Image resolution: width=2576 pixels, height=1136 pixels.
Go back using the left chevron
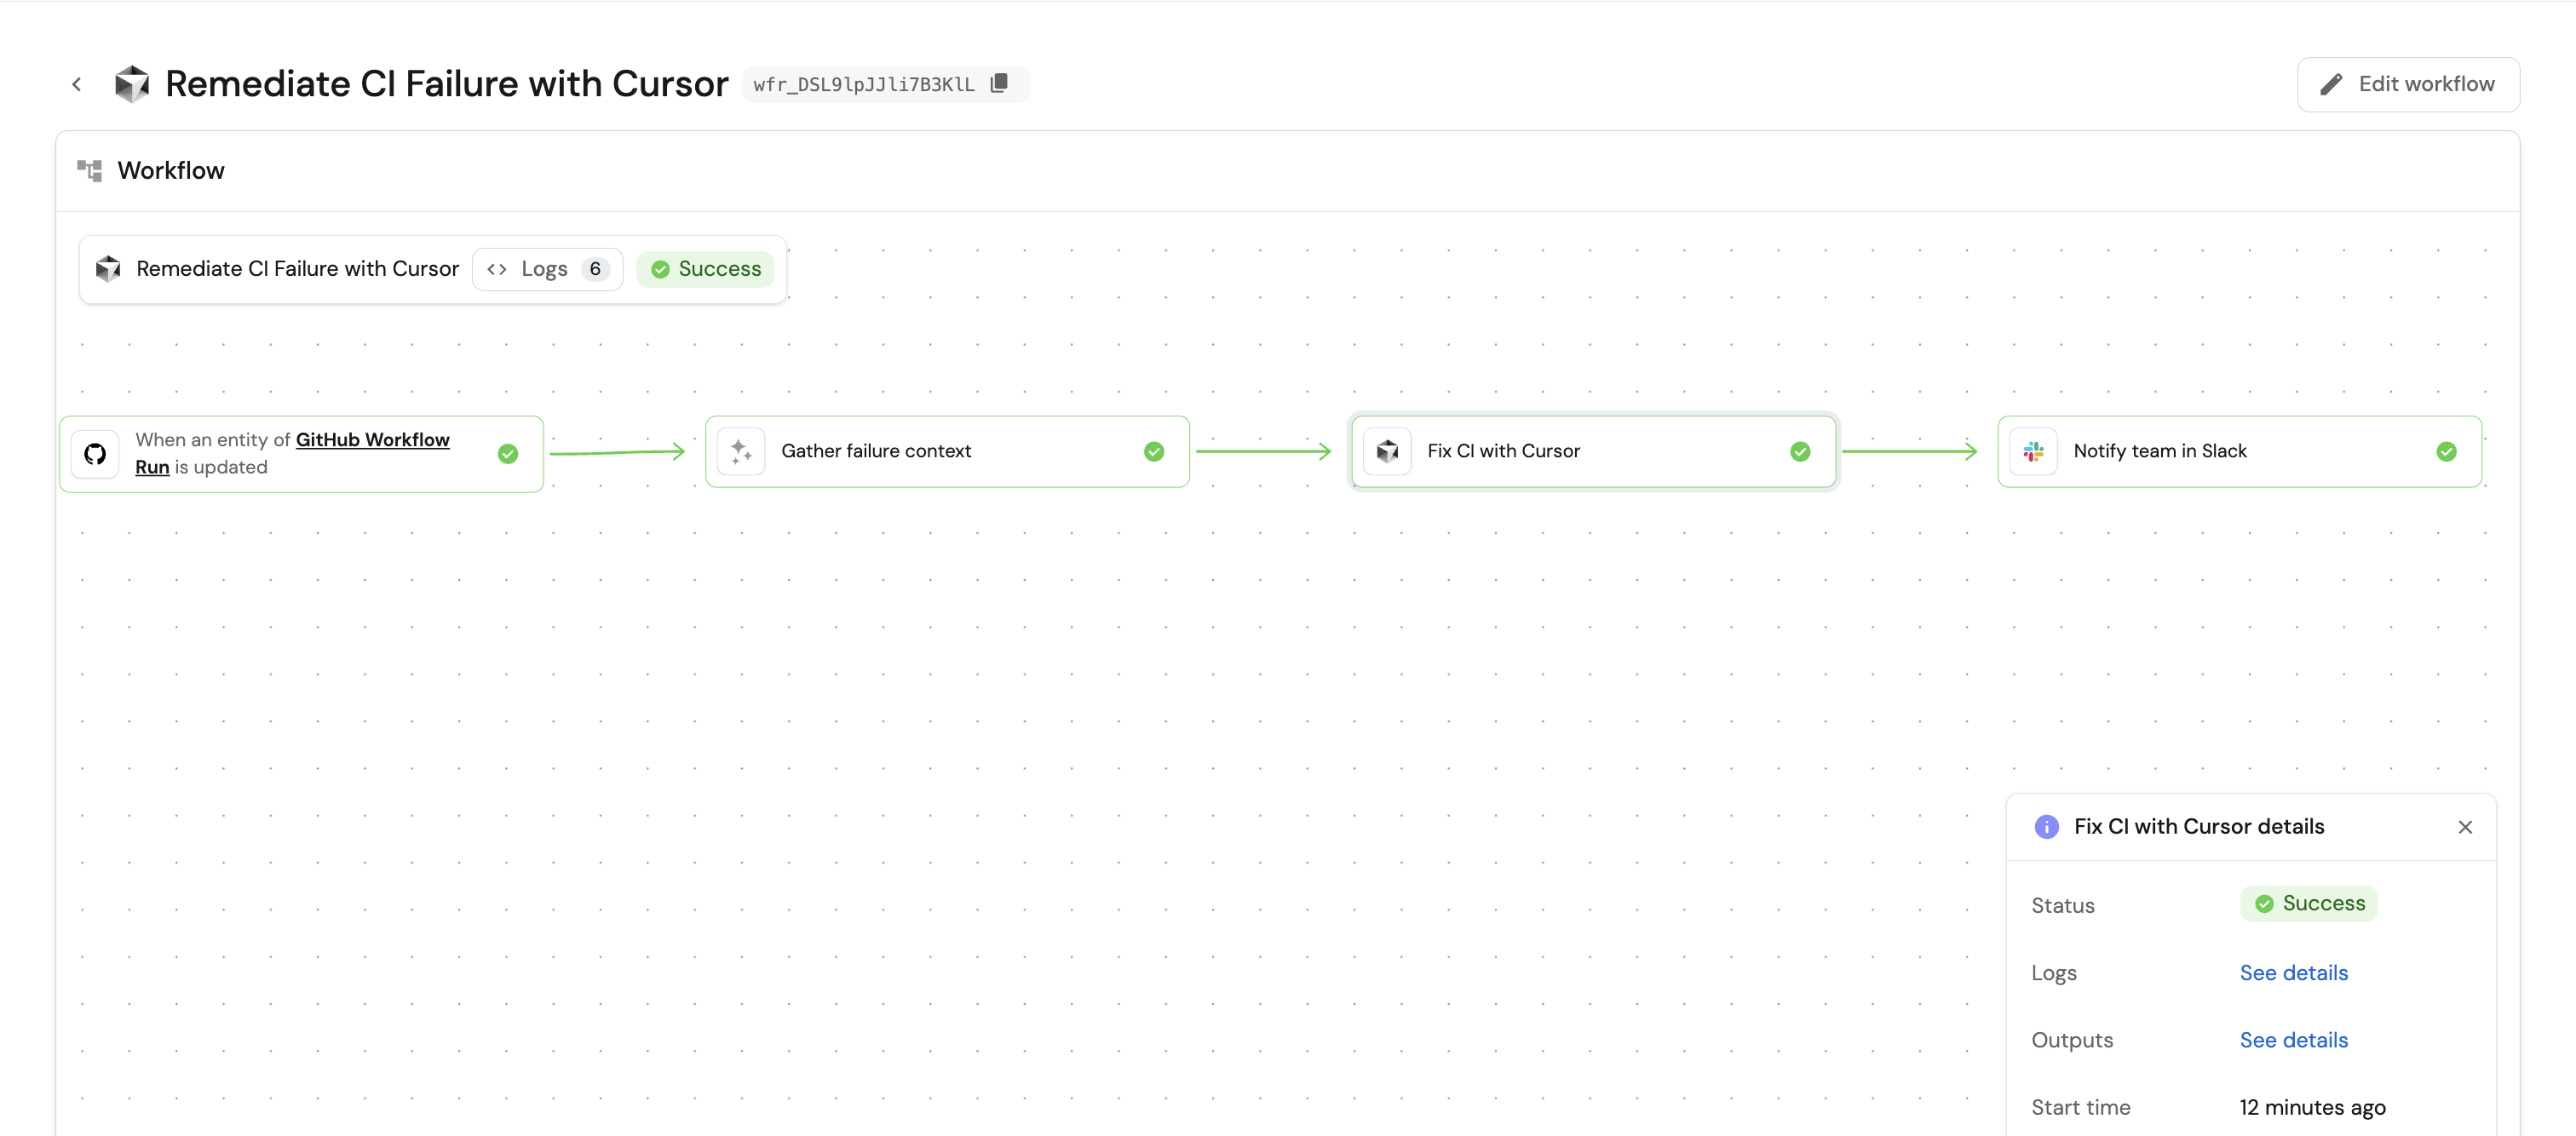tap(77, 84)
